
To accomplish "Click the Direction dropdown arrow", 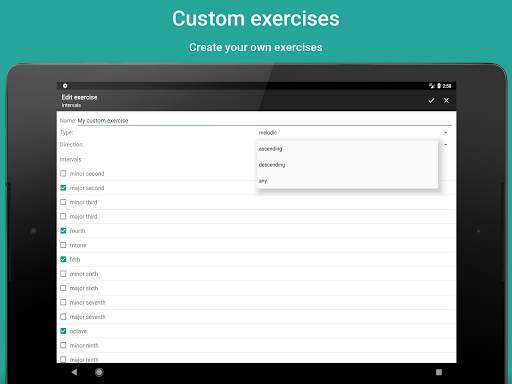I will point(446,145).
